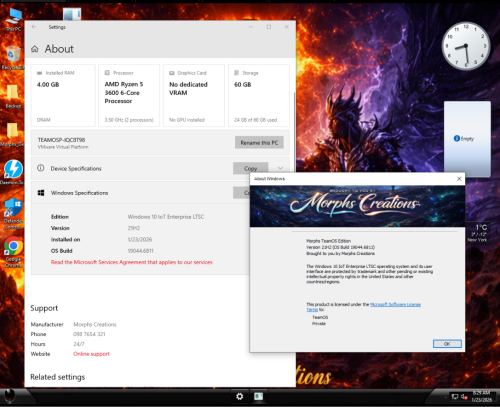Click Morphs TeamOS Edition text in dialog

click(328, 241)
